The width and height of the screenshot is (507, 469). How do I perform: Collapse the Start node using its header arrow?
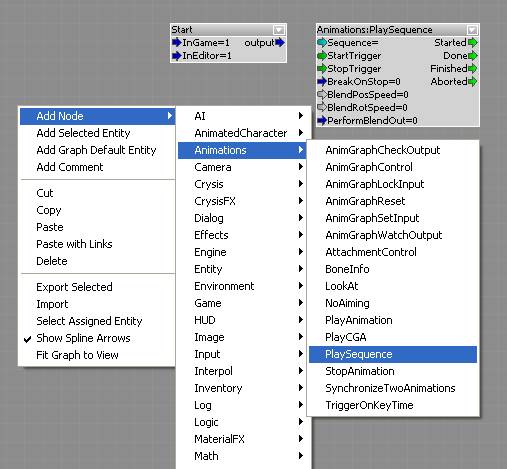279,30
